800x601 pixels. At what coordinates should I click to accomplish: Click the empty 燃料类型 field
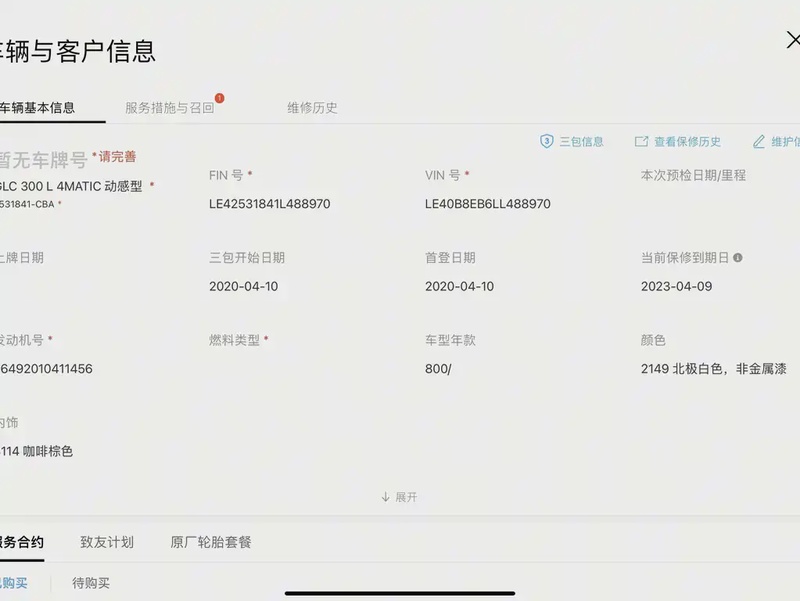tap(269, 368)
